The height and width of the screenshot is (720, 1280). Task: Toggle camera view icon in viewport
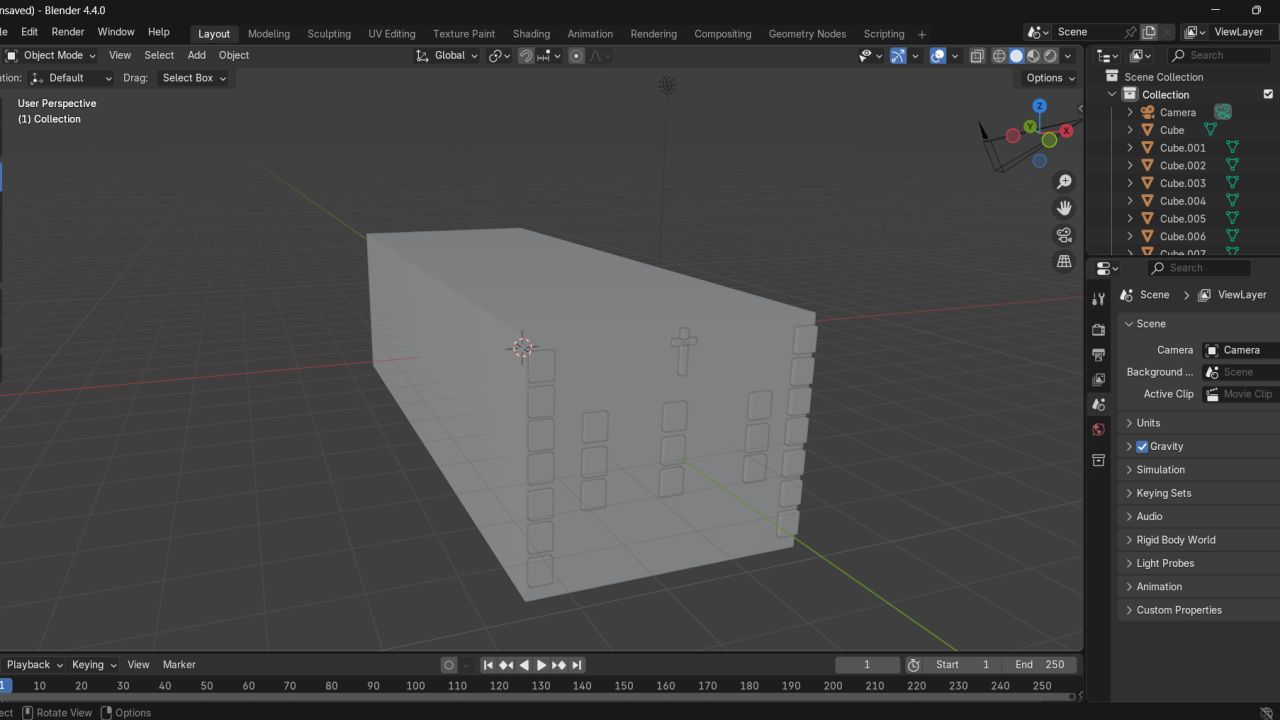[x=1064, y=235]
